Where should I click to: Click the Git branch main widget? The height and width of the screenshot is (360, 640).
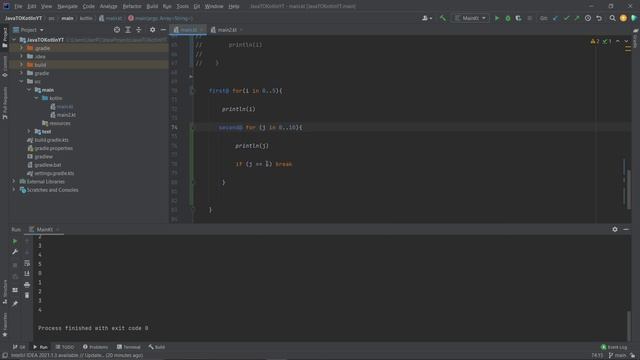(616, 356)
